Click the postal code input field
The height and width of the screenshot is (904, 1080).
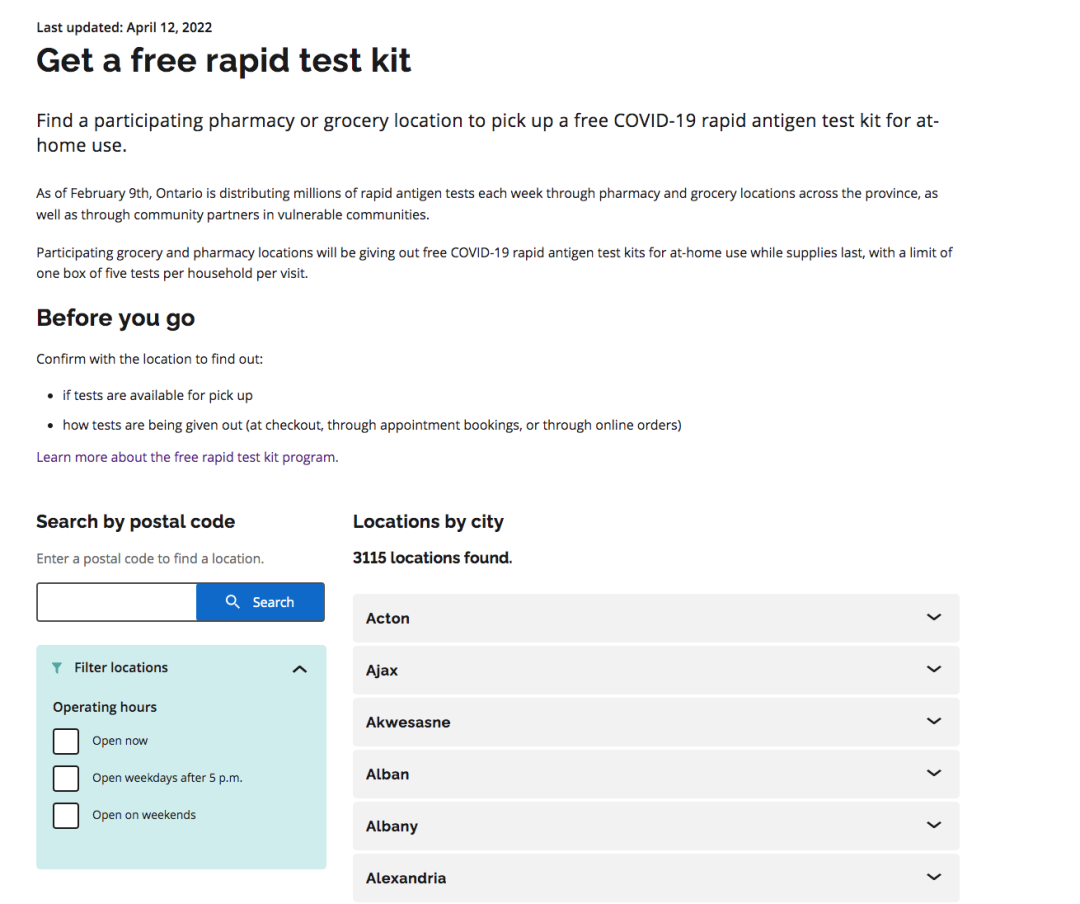tap(116, 602)
